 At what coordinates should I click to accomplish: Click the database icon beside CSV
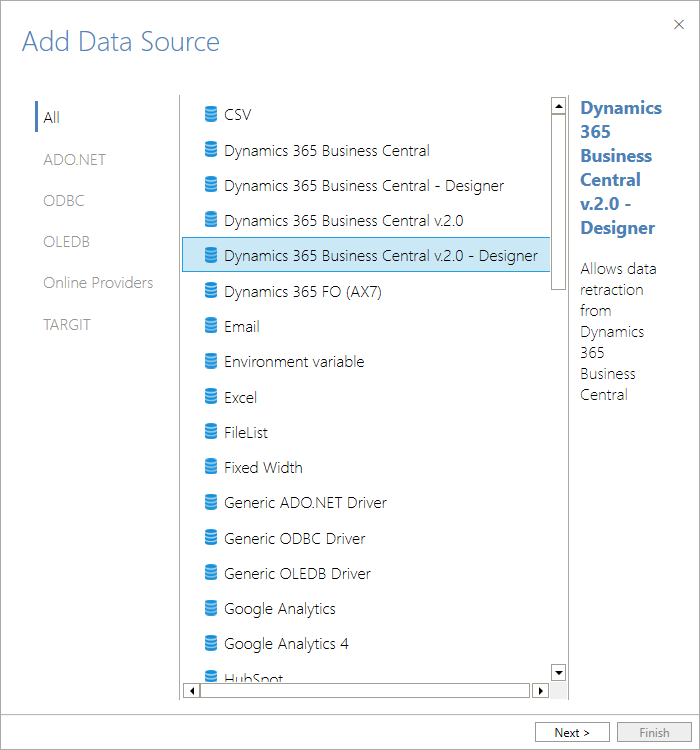tap(211, 114)
